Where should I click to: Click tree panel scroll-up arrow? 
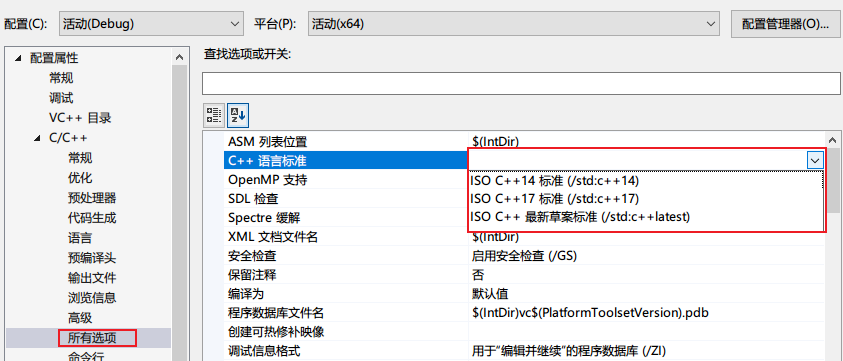pos(180,57)
